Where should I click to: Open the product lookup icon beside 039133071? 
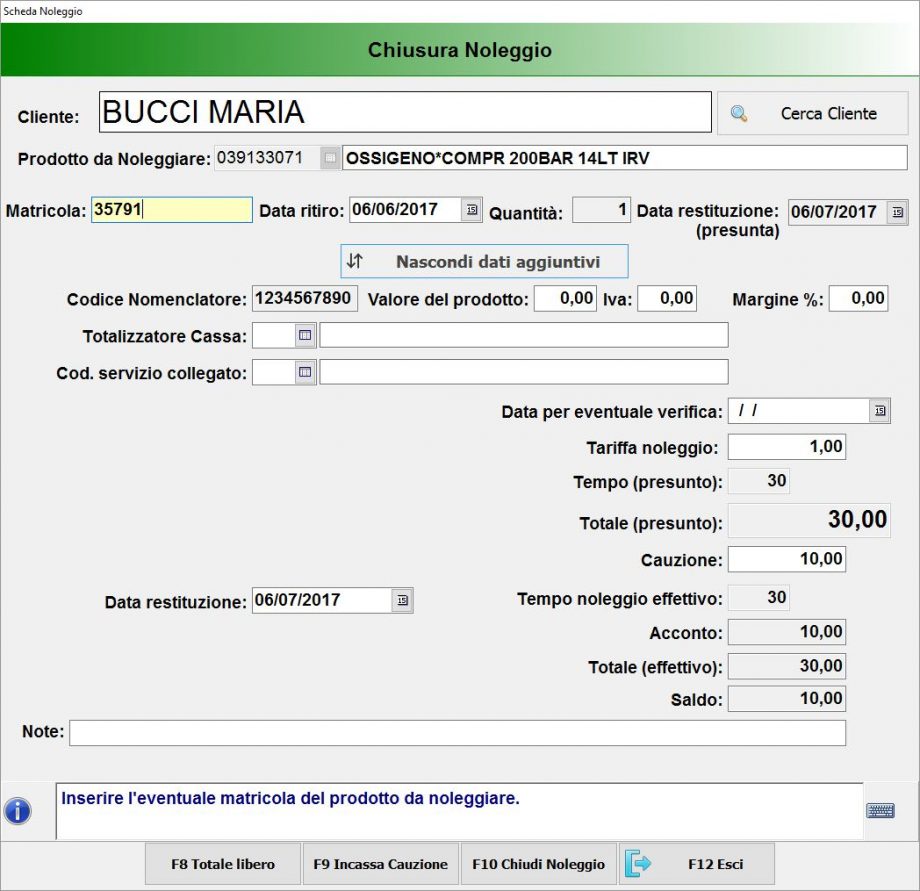click(x=330, y=158)
